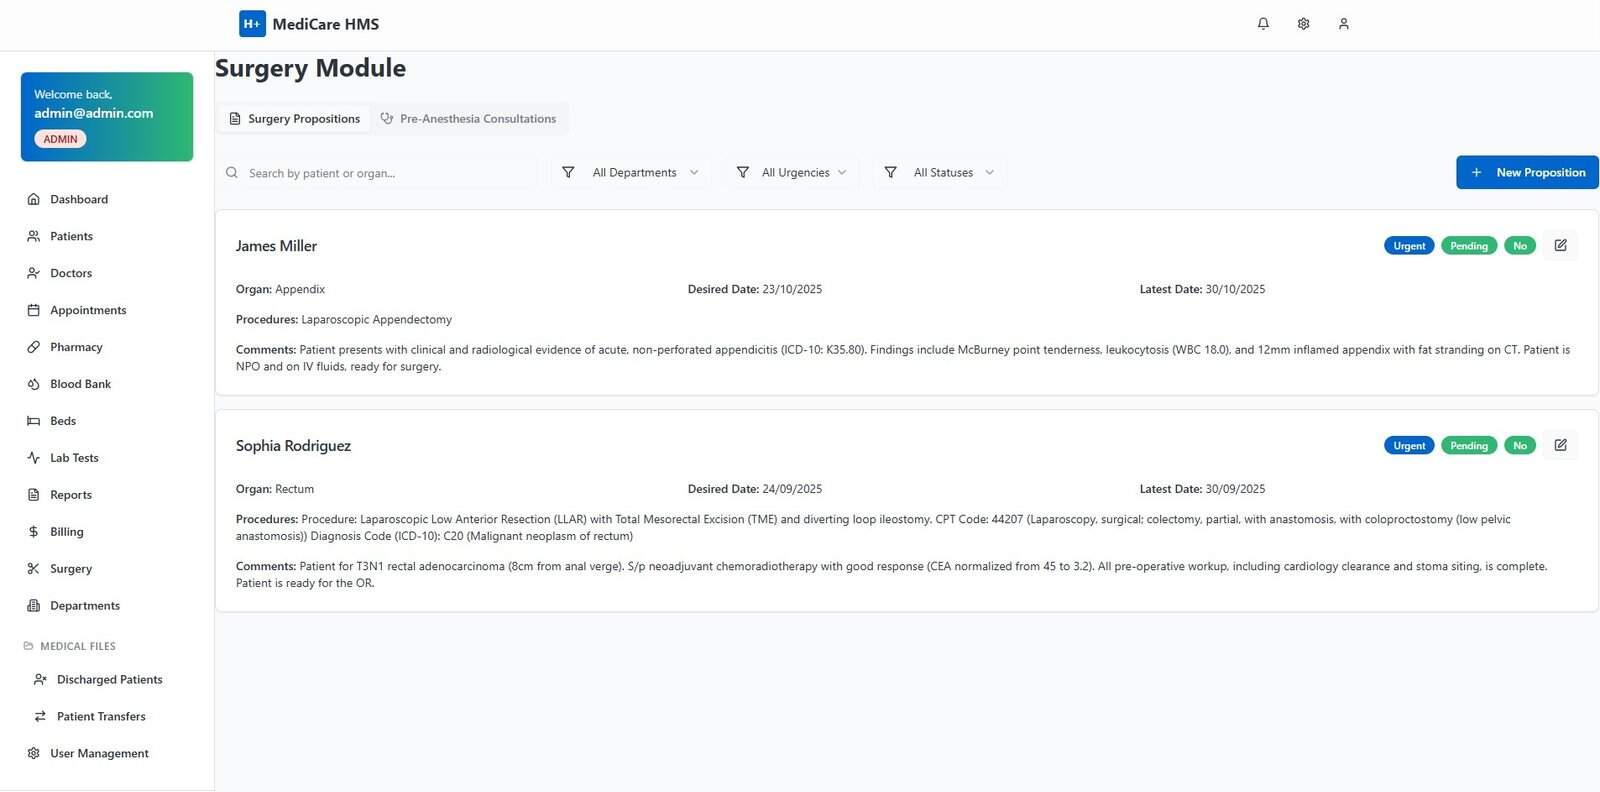Edit Sophia Rodriguez's surgery proposition
This screenshot has height=792, width=1600.
point(1560,445)
